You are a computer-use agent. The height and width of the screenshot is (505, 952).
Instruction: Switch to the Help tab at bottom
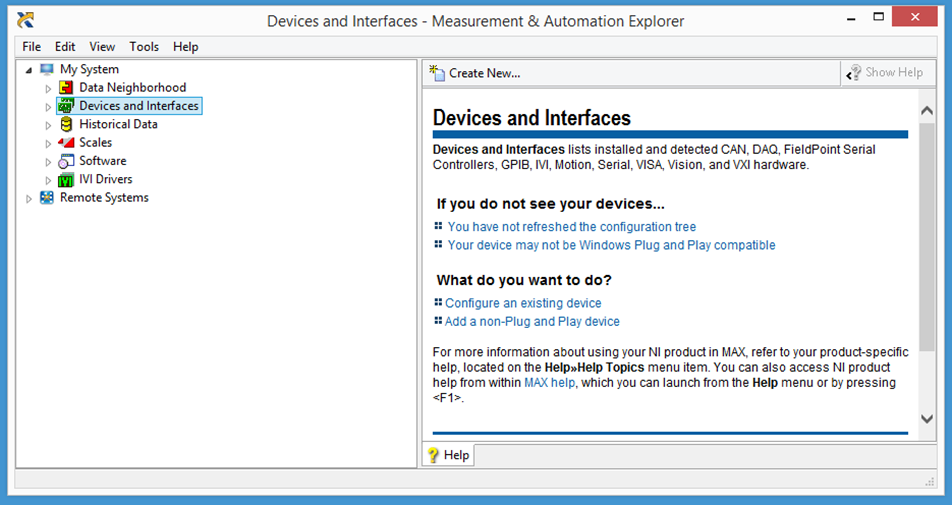(x=448, y=455)
